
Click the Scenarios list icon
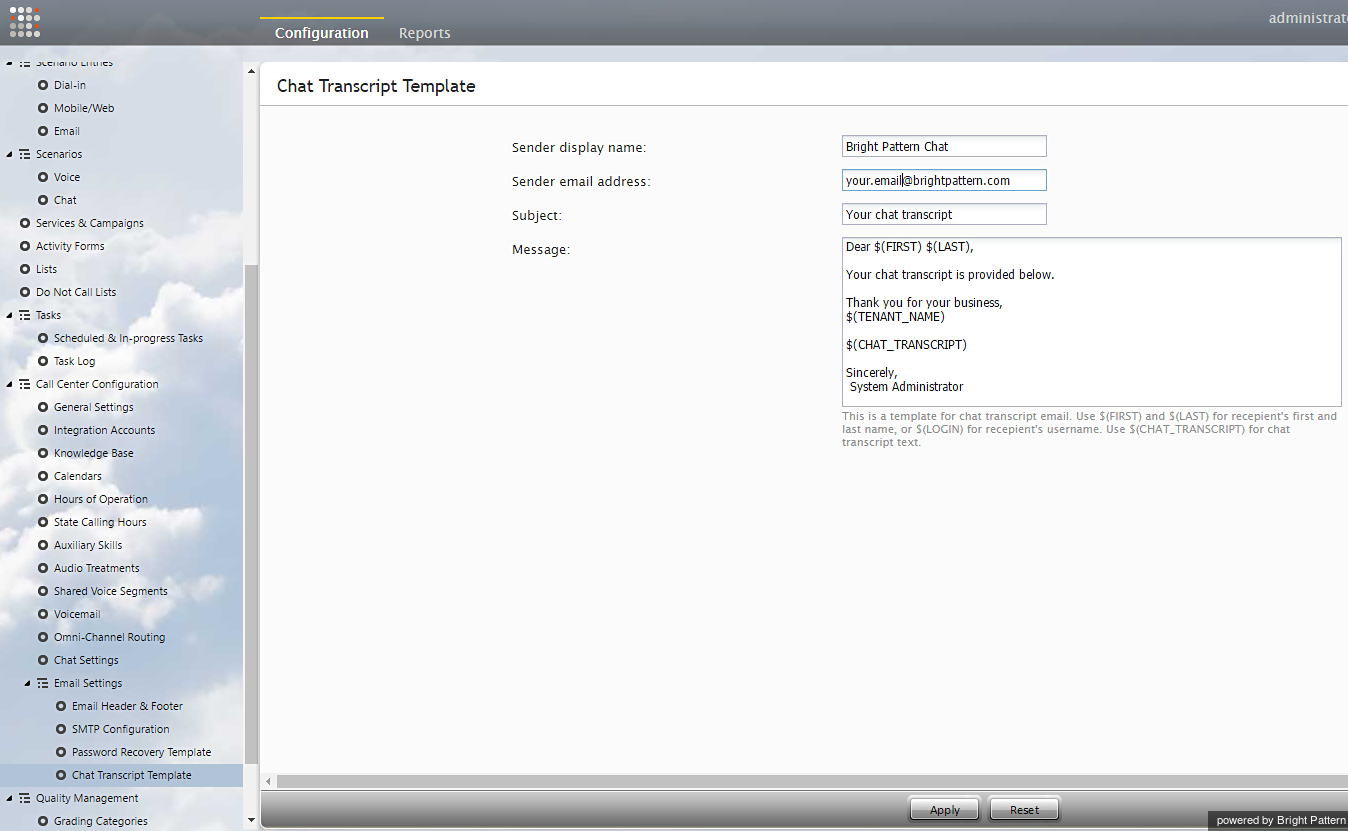25,154
